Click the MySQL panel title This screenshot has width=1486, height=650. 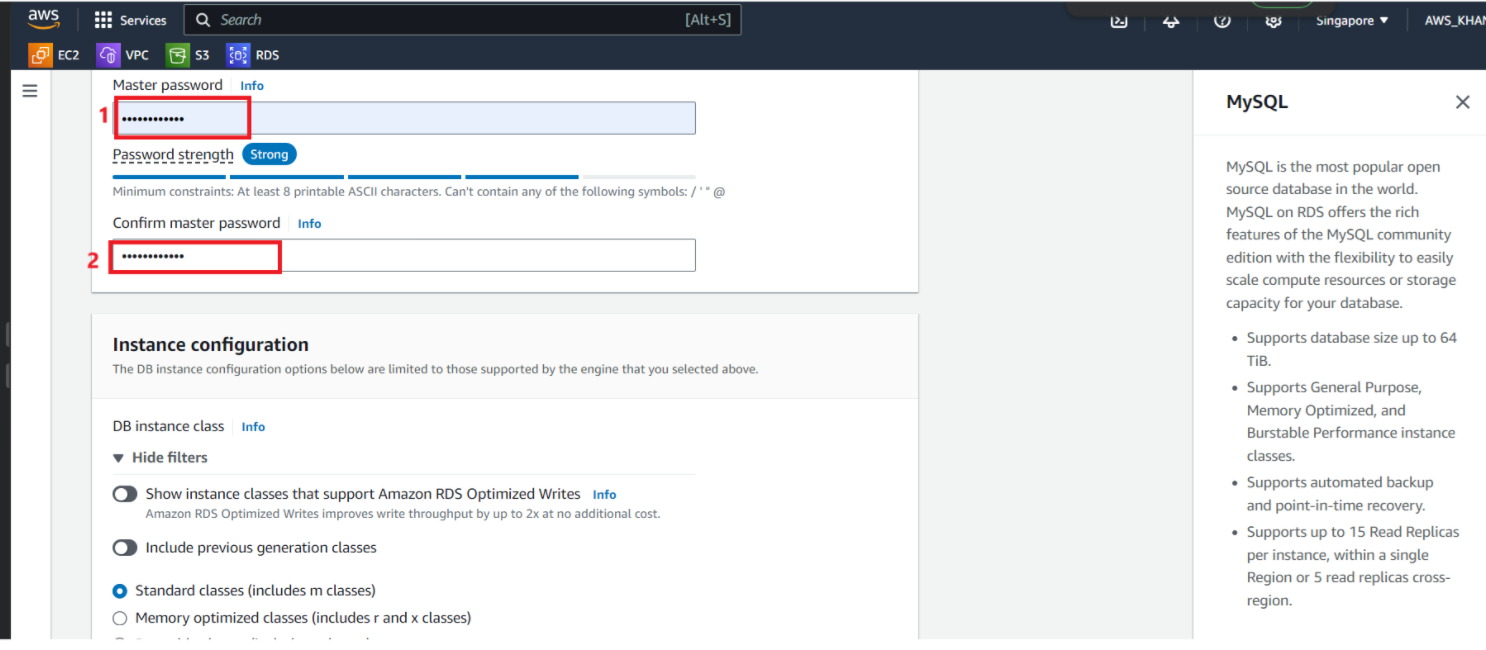pos(1257,102)
